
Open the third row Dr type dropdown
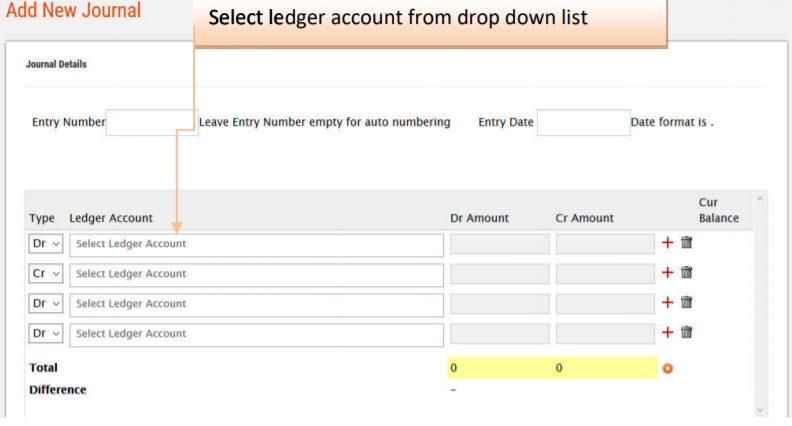tap(46, 304)
